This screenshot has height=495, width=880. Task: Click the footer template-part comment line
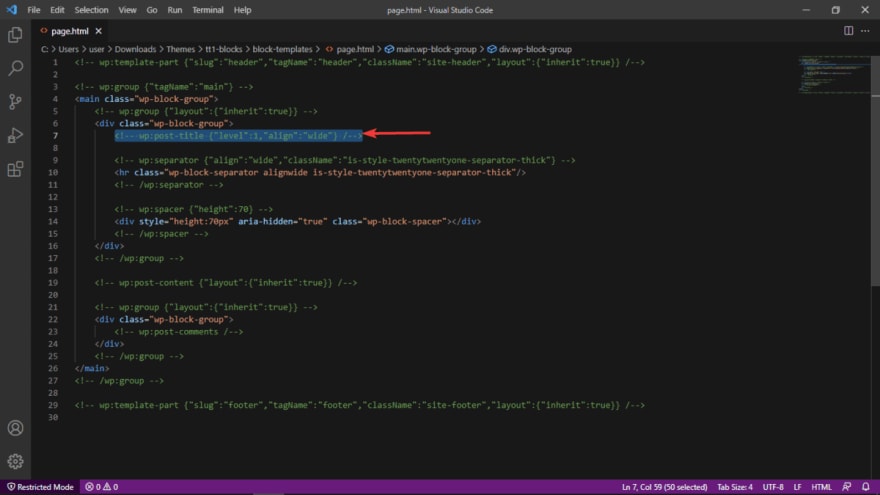(x=360, y=405)
